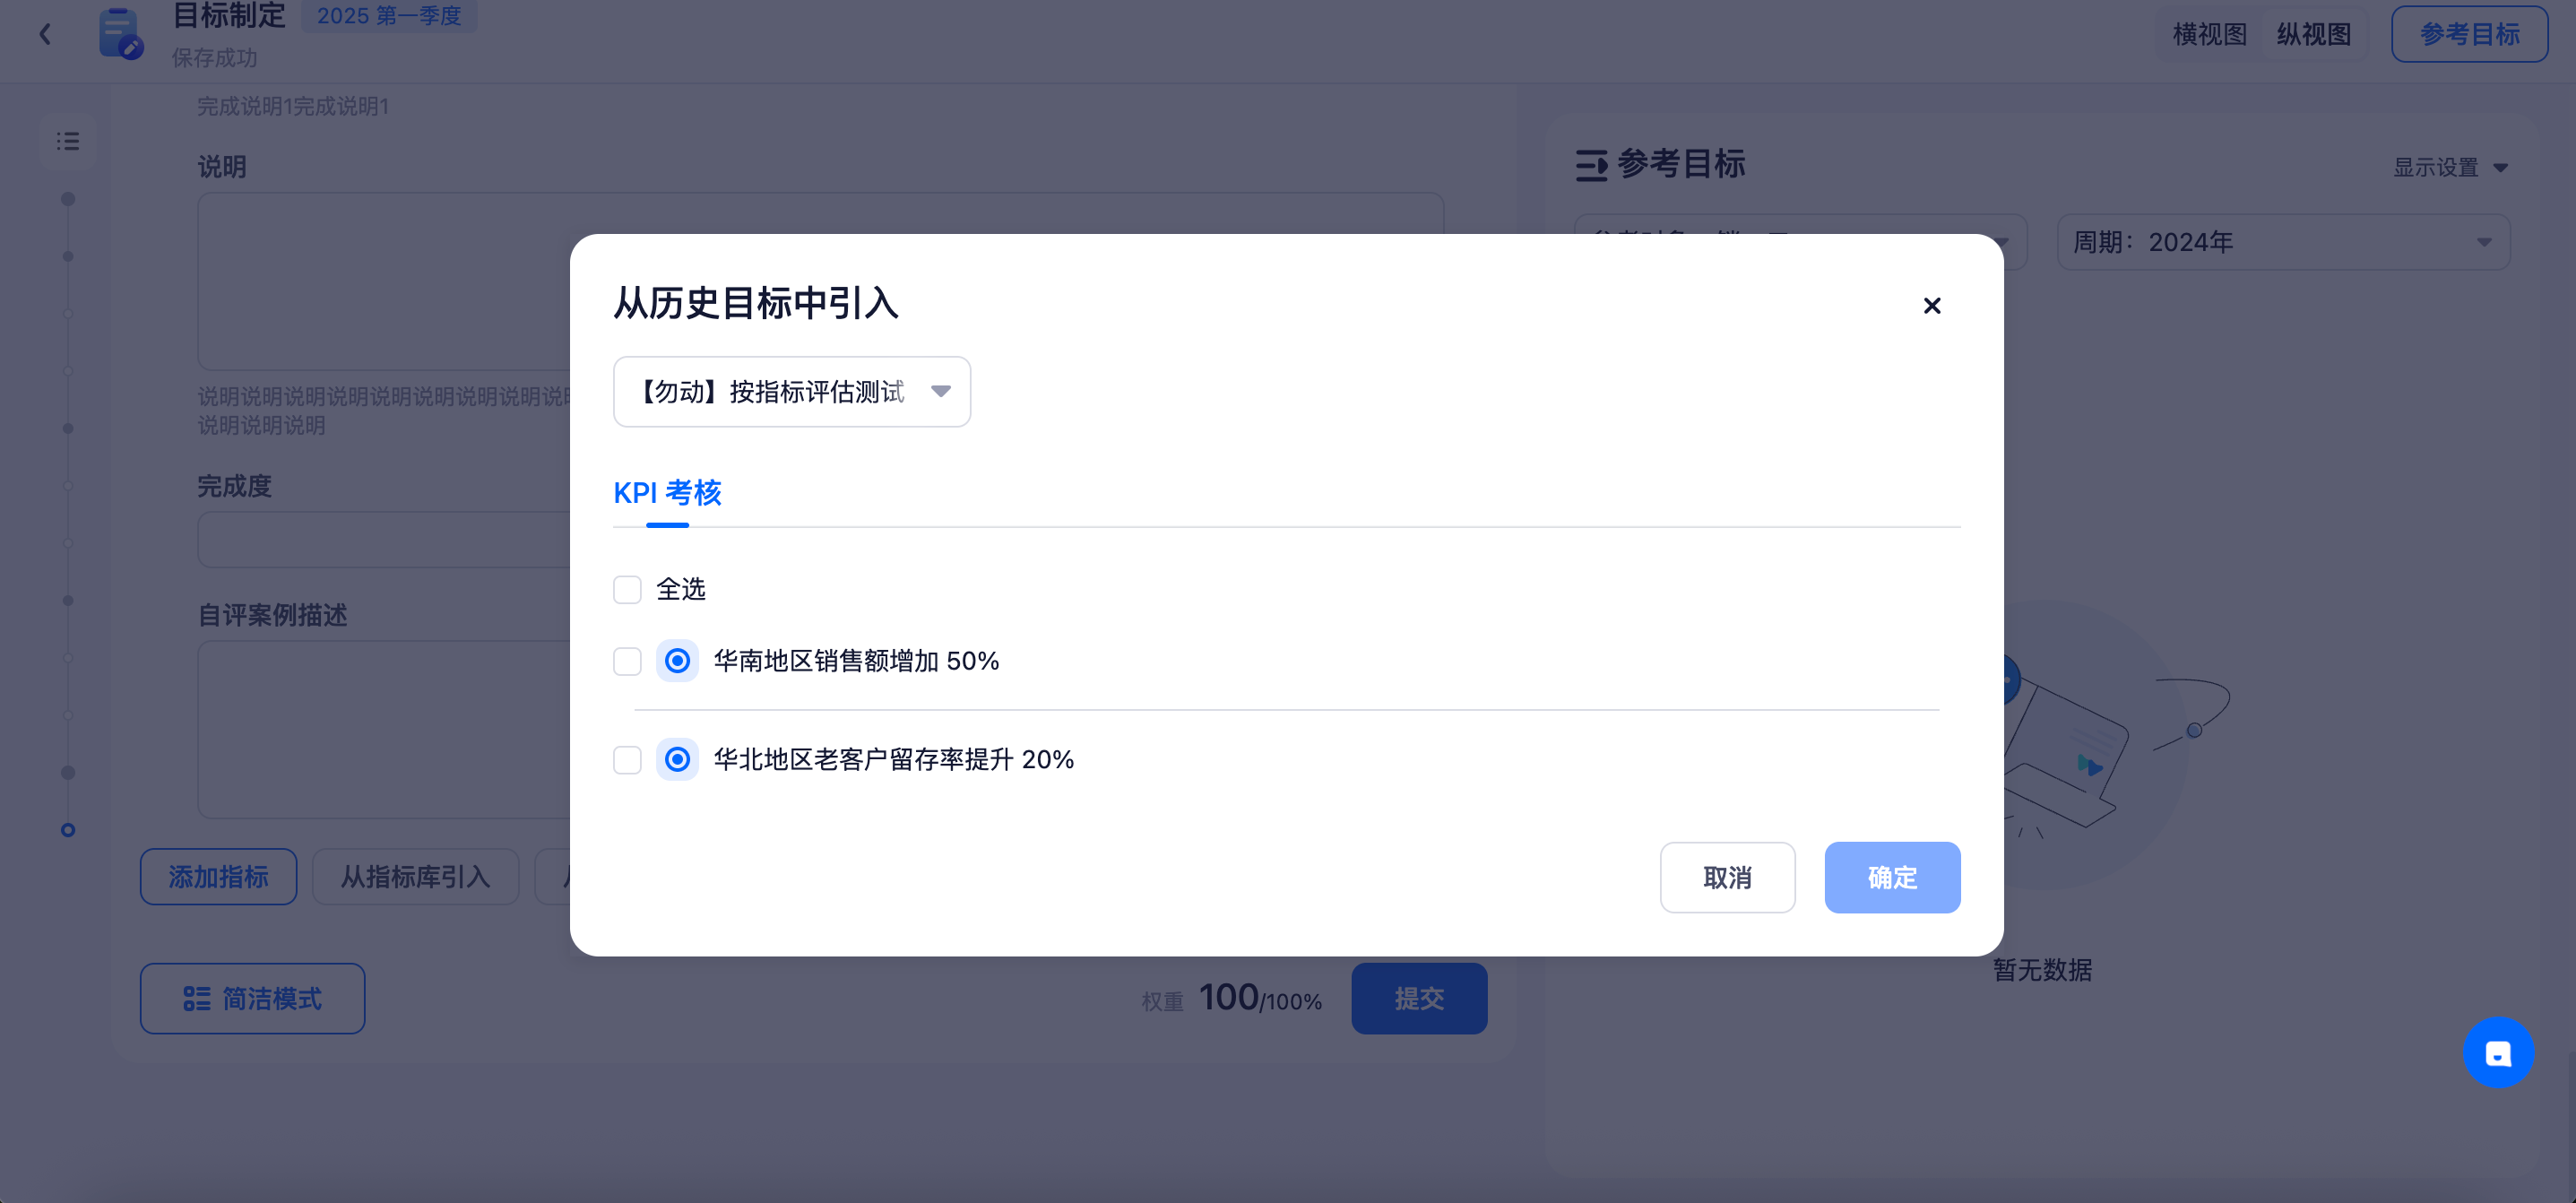
Task: Open the 周期：2024年 dropdown
Action: pyautogui.click(x=2283, y=242)
